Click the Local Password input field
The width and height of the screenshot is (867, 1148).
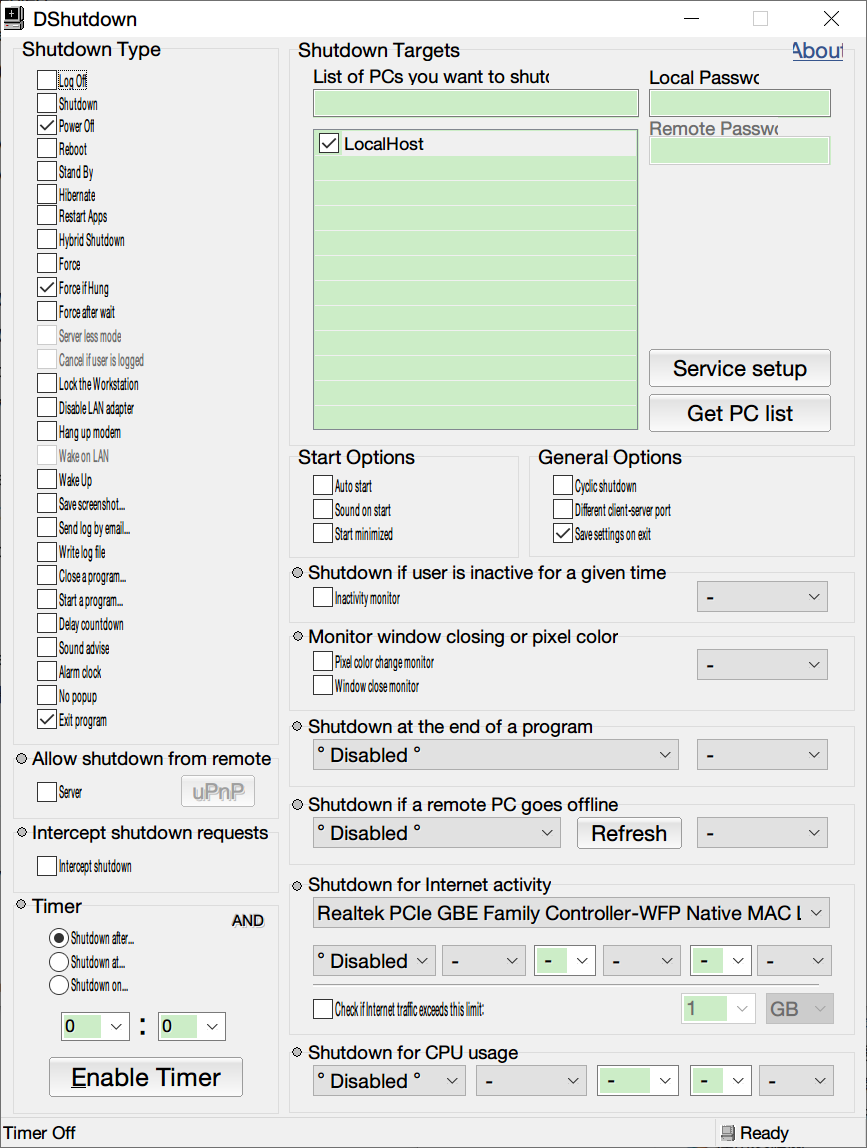(739, 103)
